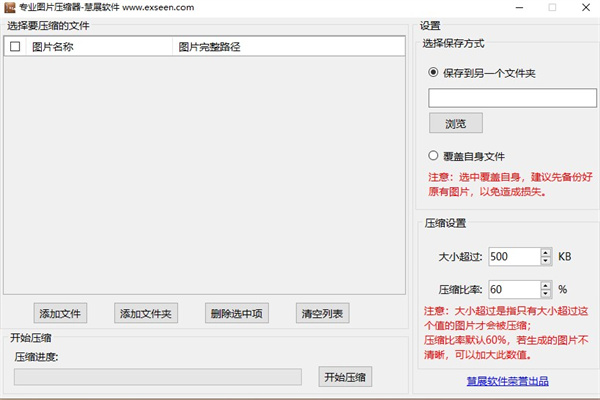Image resolution: width=600 pixels, height=400 pixels.
Task: Decrease 压缩比率 value with down arrow
Action: click(545, 294)
